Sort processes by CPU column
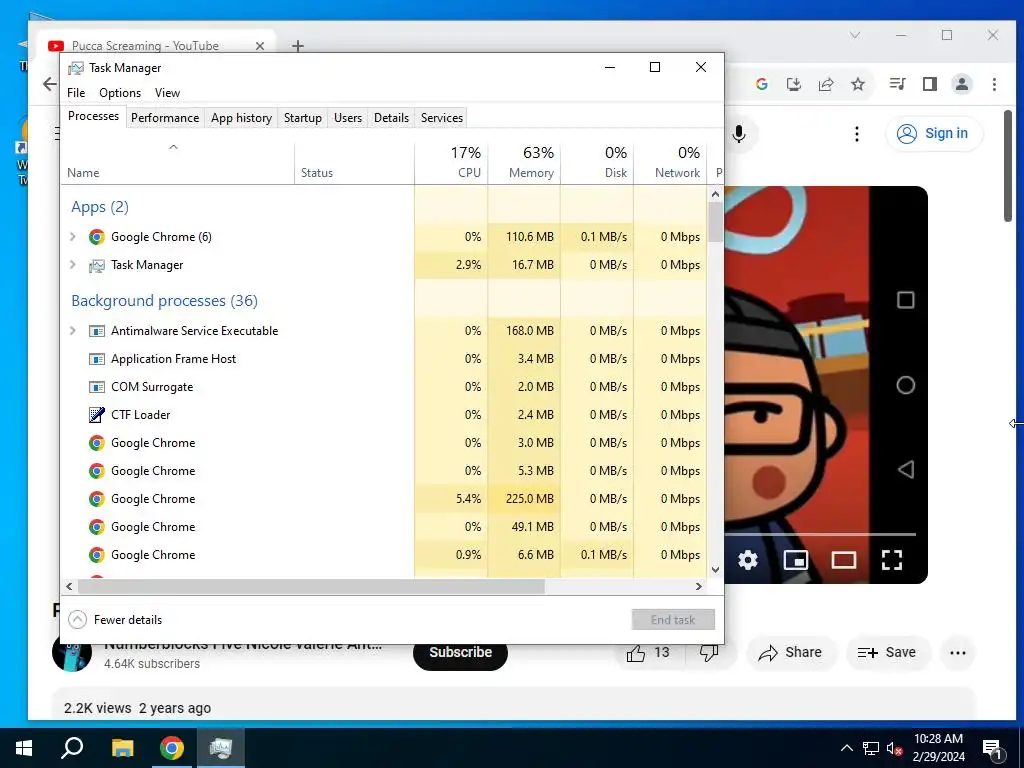The image size is (1024, 768). [x=451, y=162]
